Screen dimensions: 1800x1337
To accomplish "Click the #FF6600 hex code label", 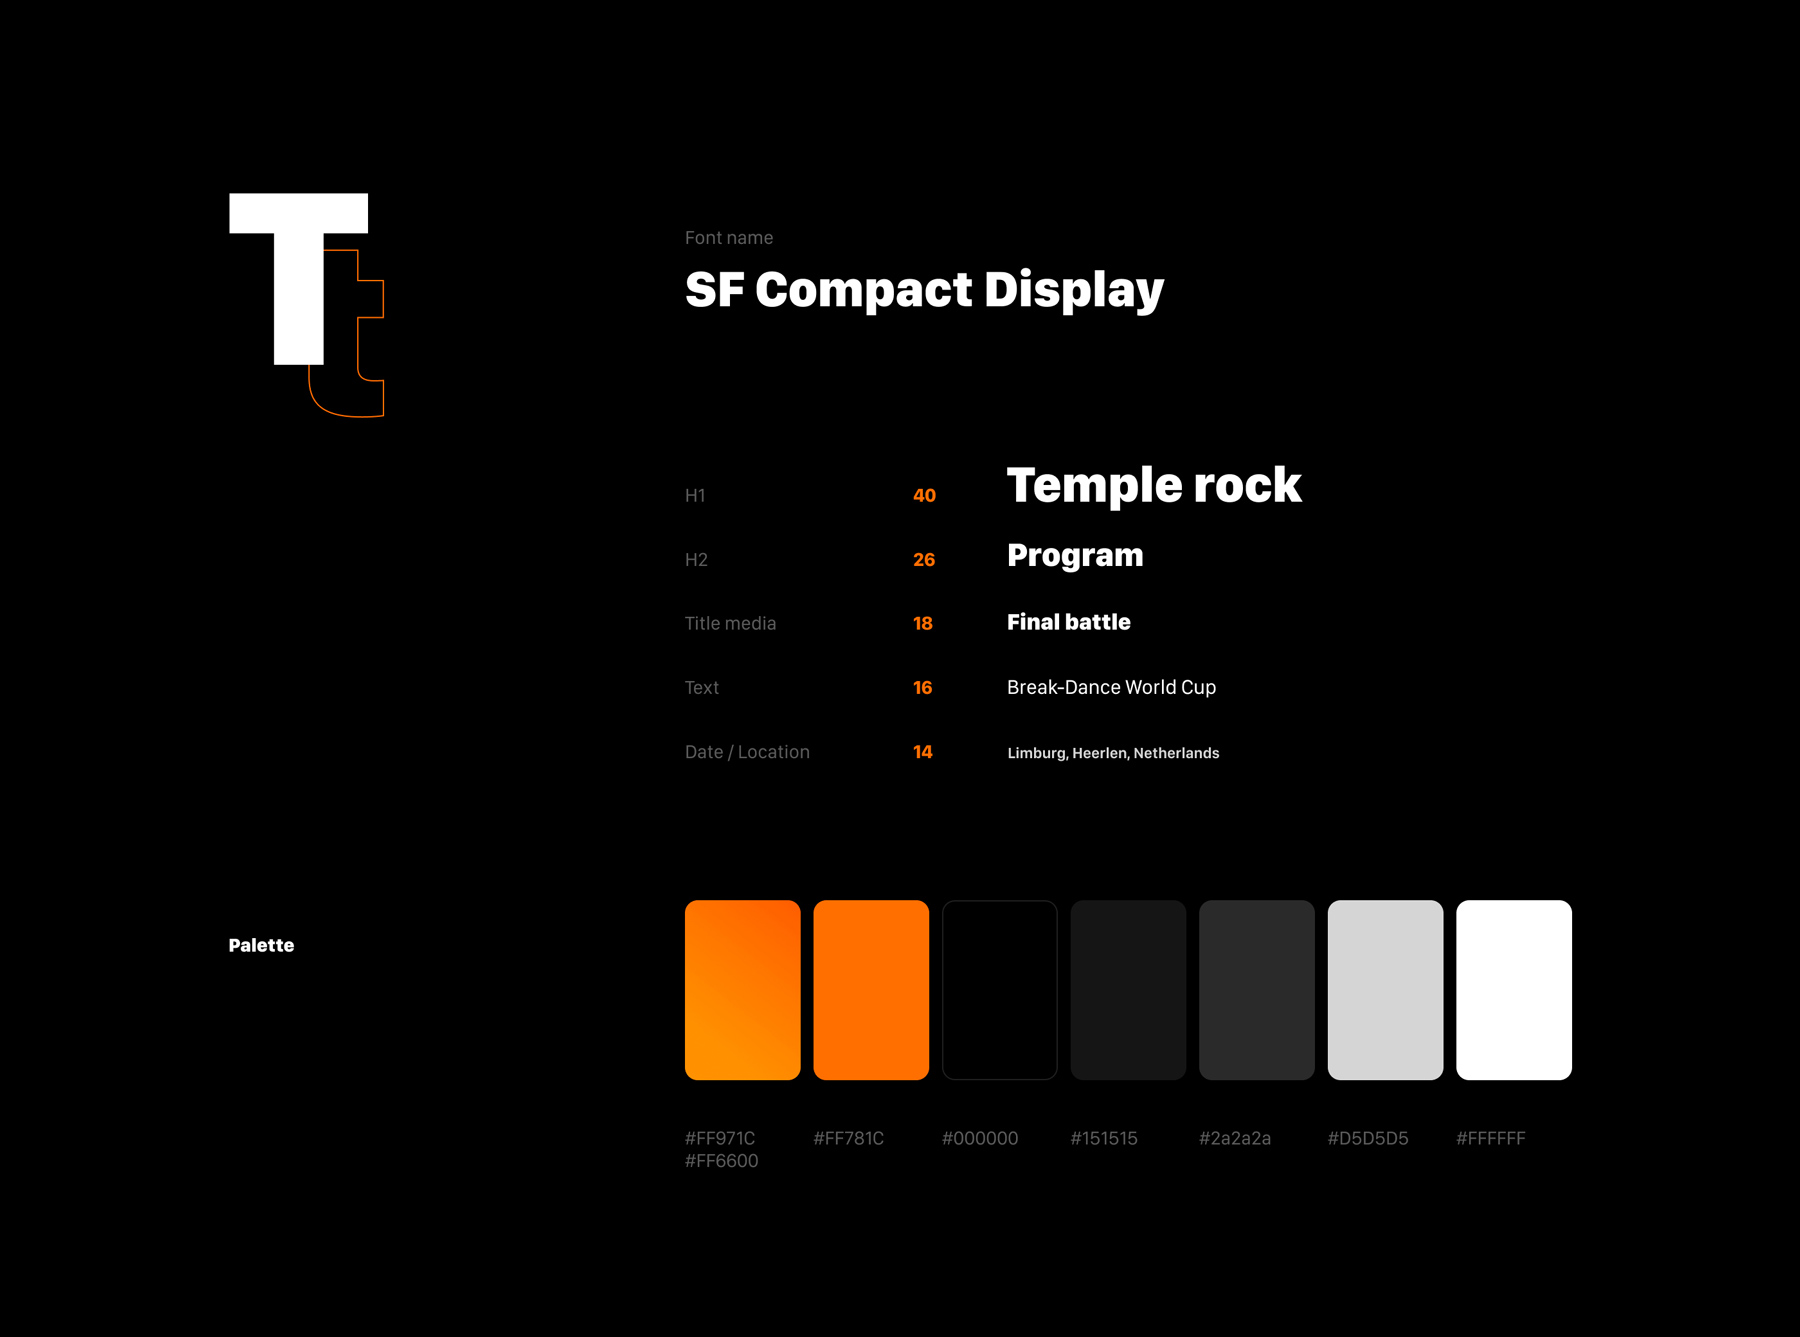I will click(721, 1161).
